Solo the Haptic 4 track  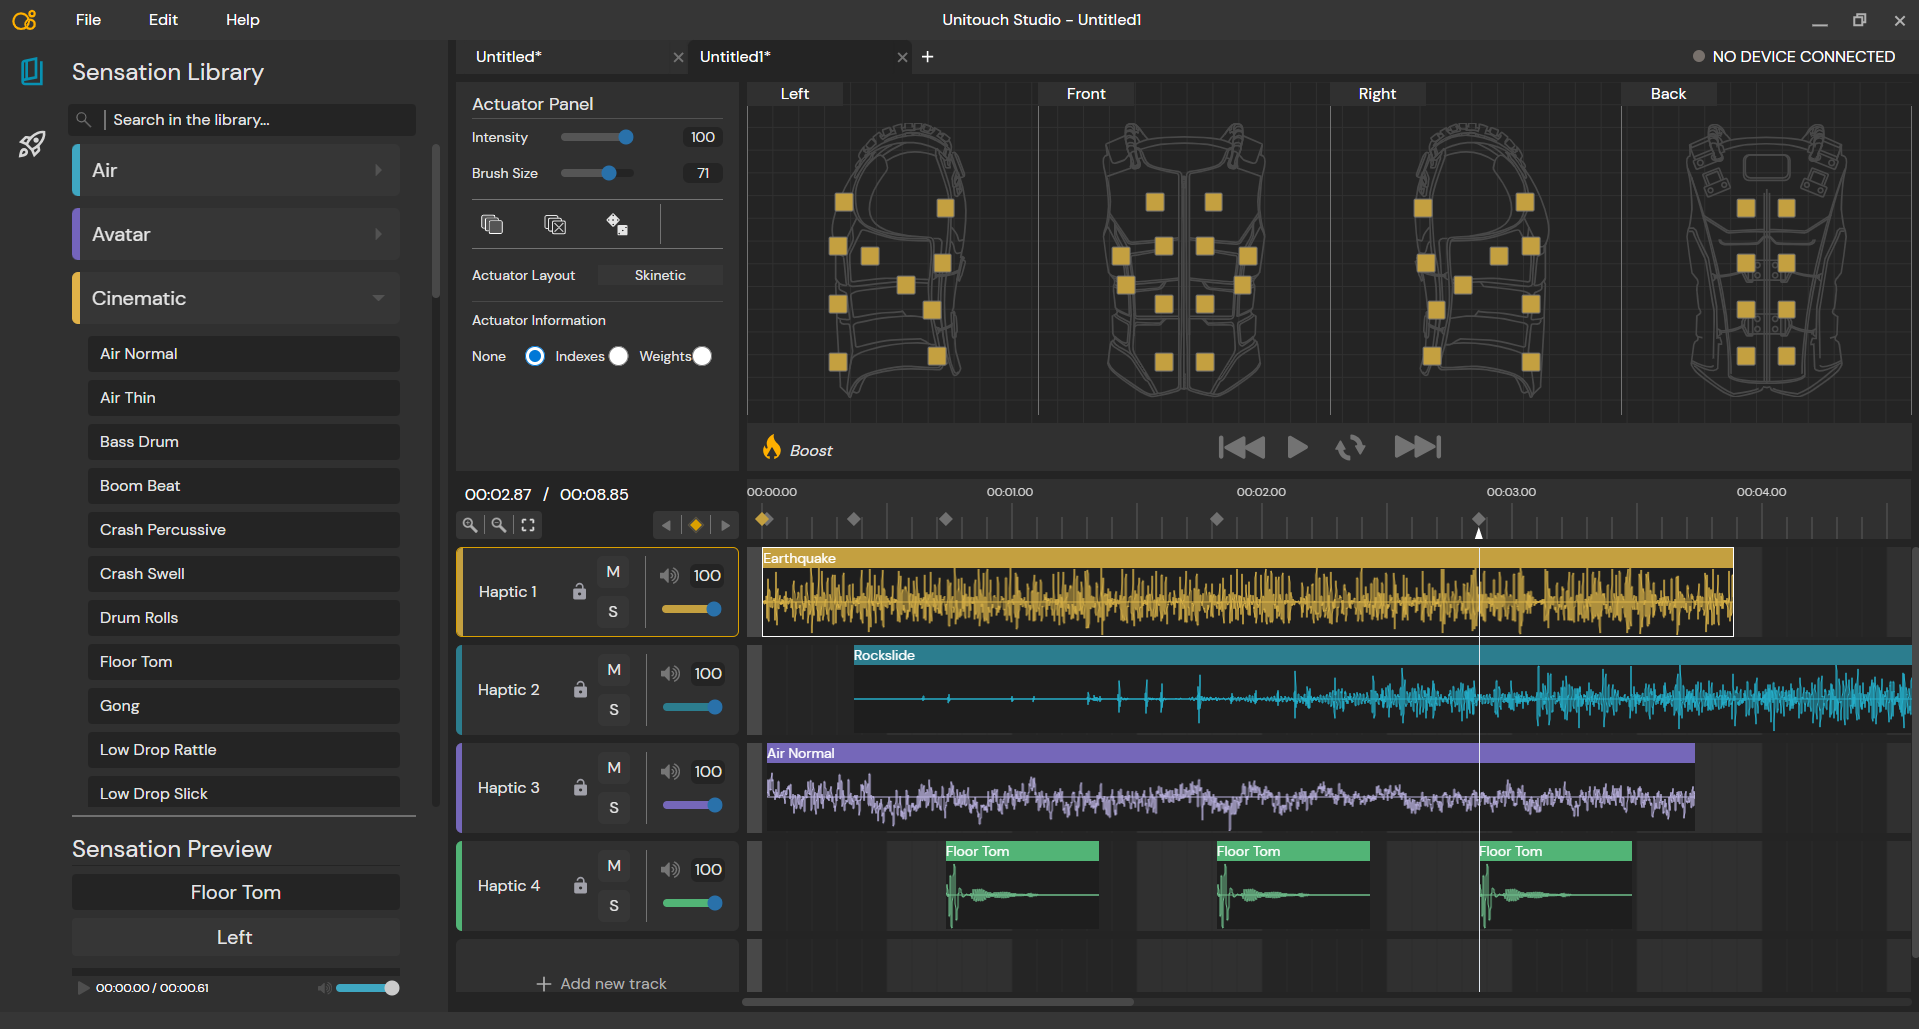point(614,906)
